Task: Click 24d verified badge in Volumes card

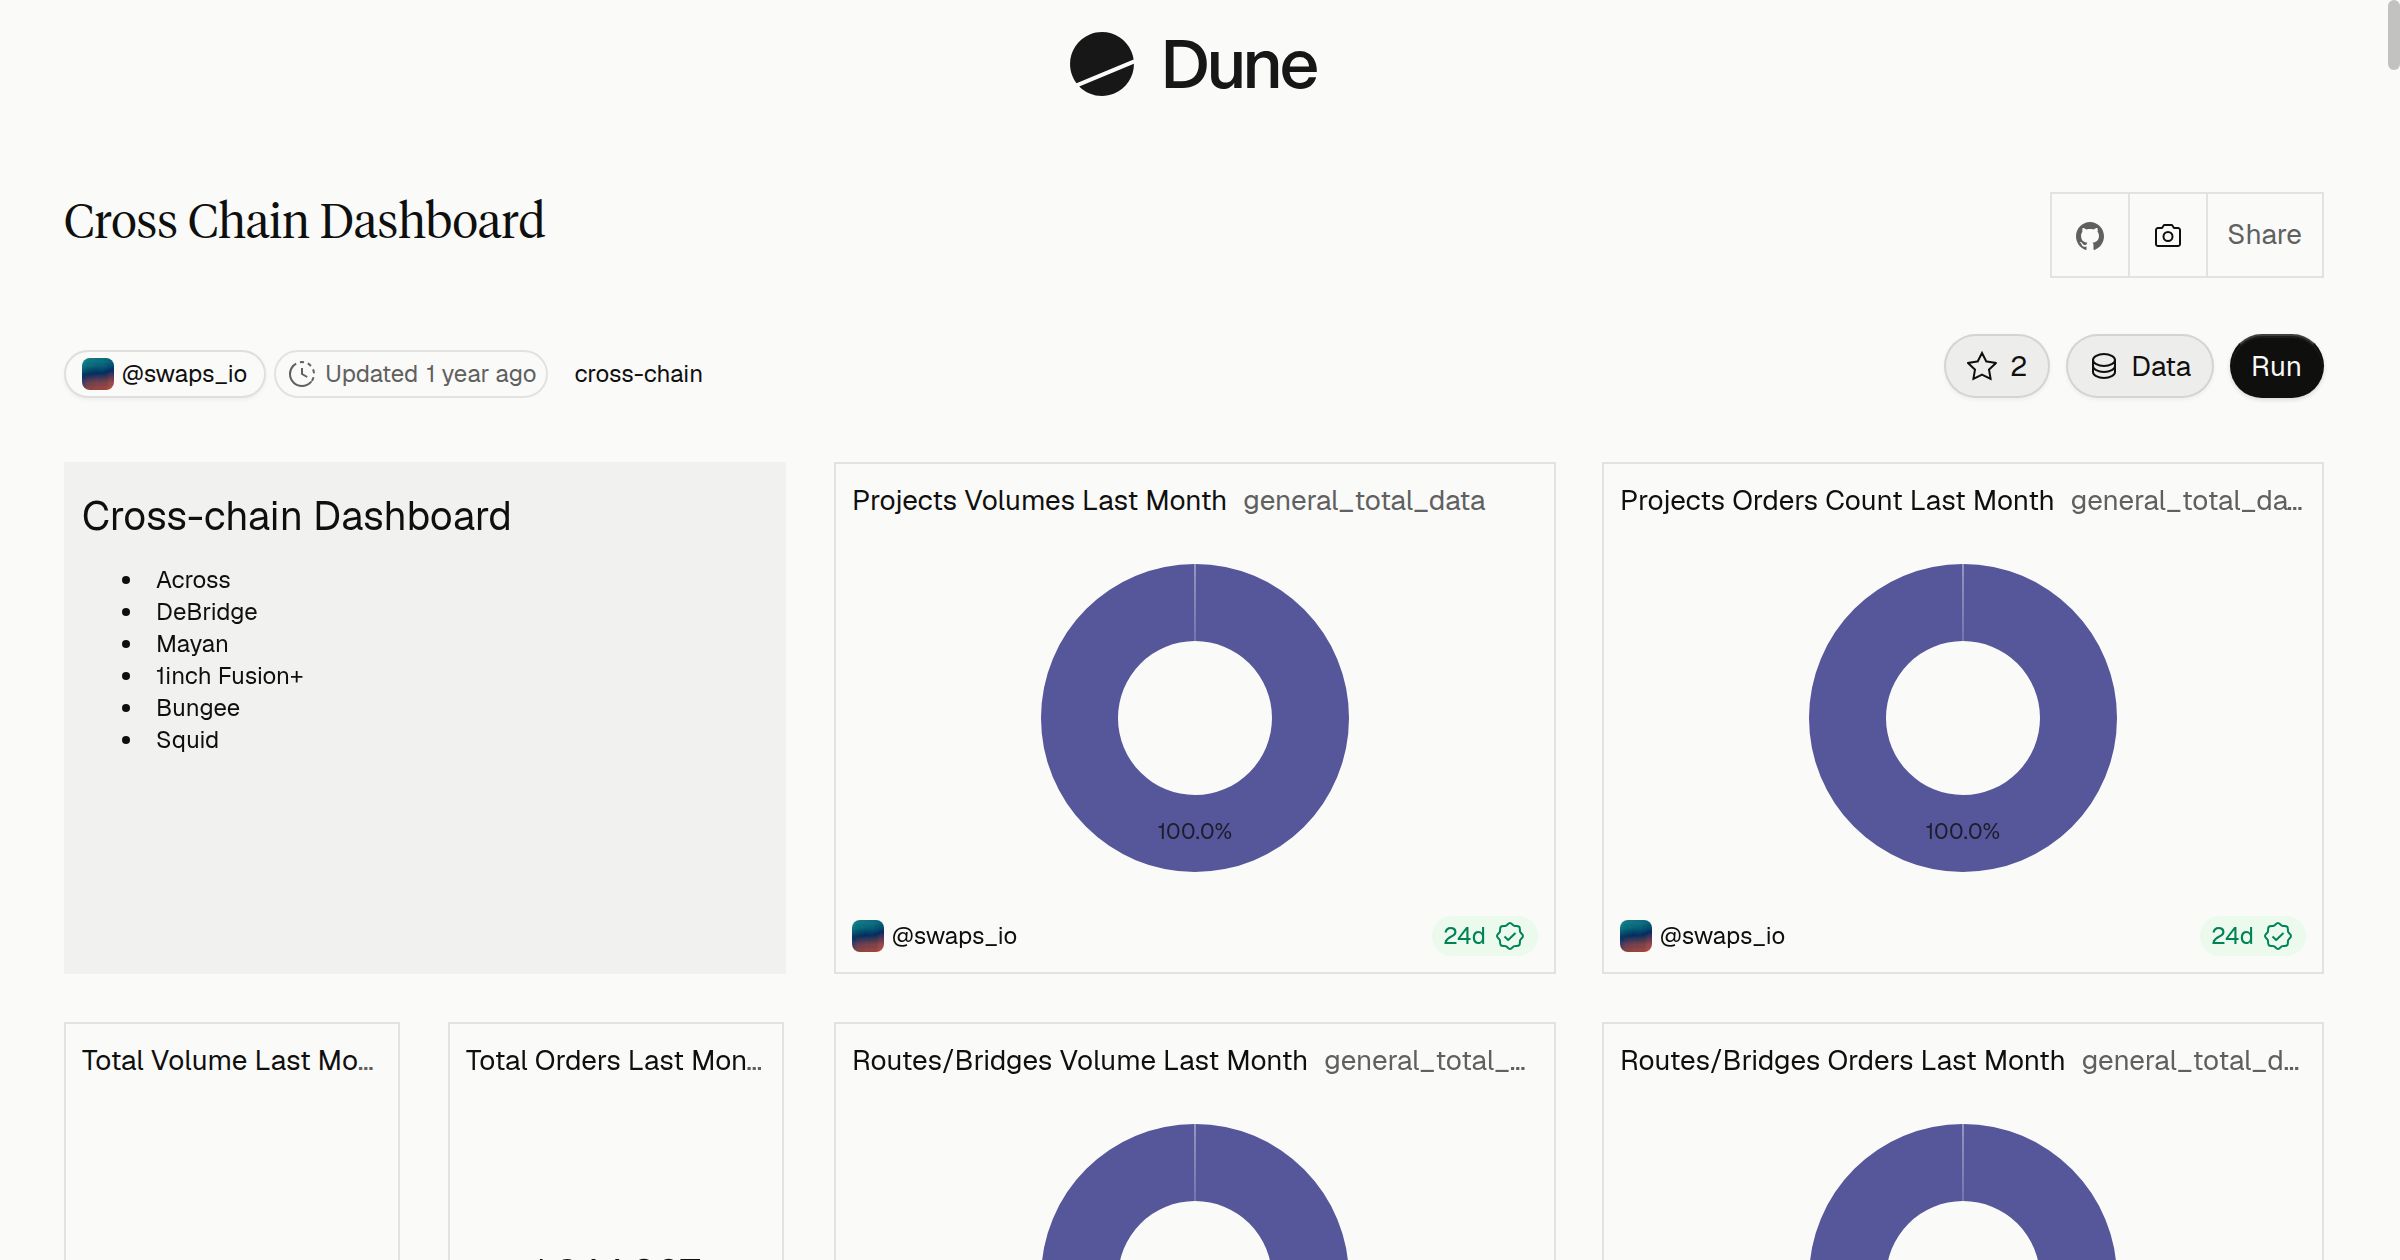Action: coord(1483,936)
